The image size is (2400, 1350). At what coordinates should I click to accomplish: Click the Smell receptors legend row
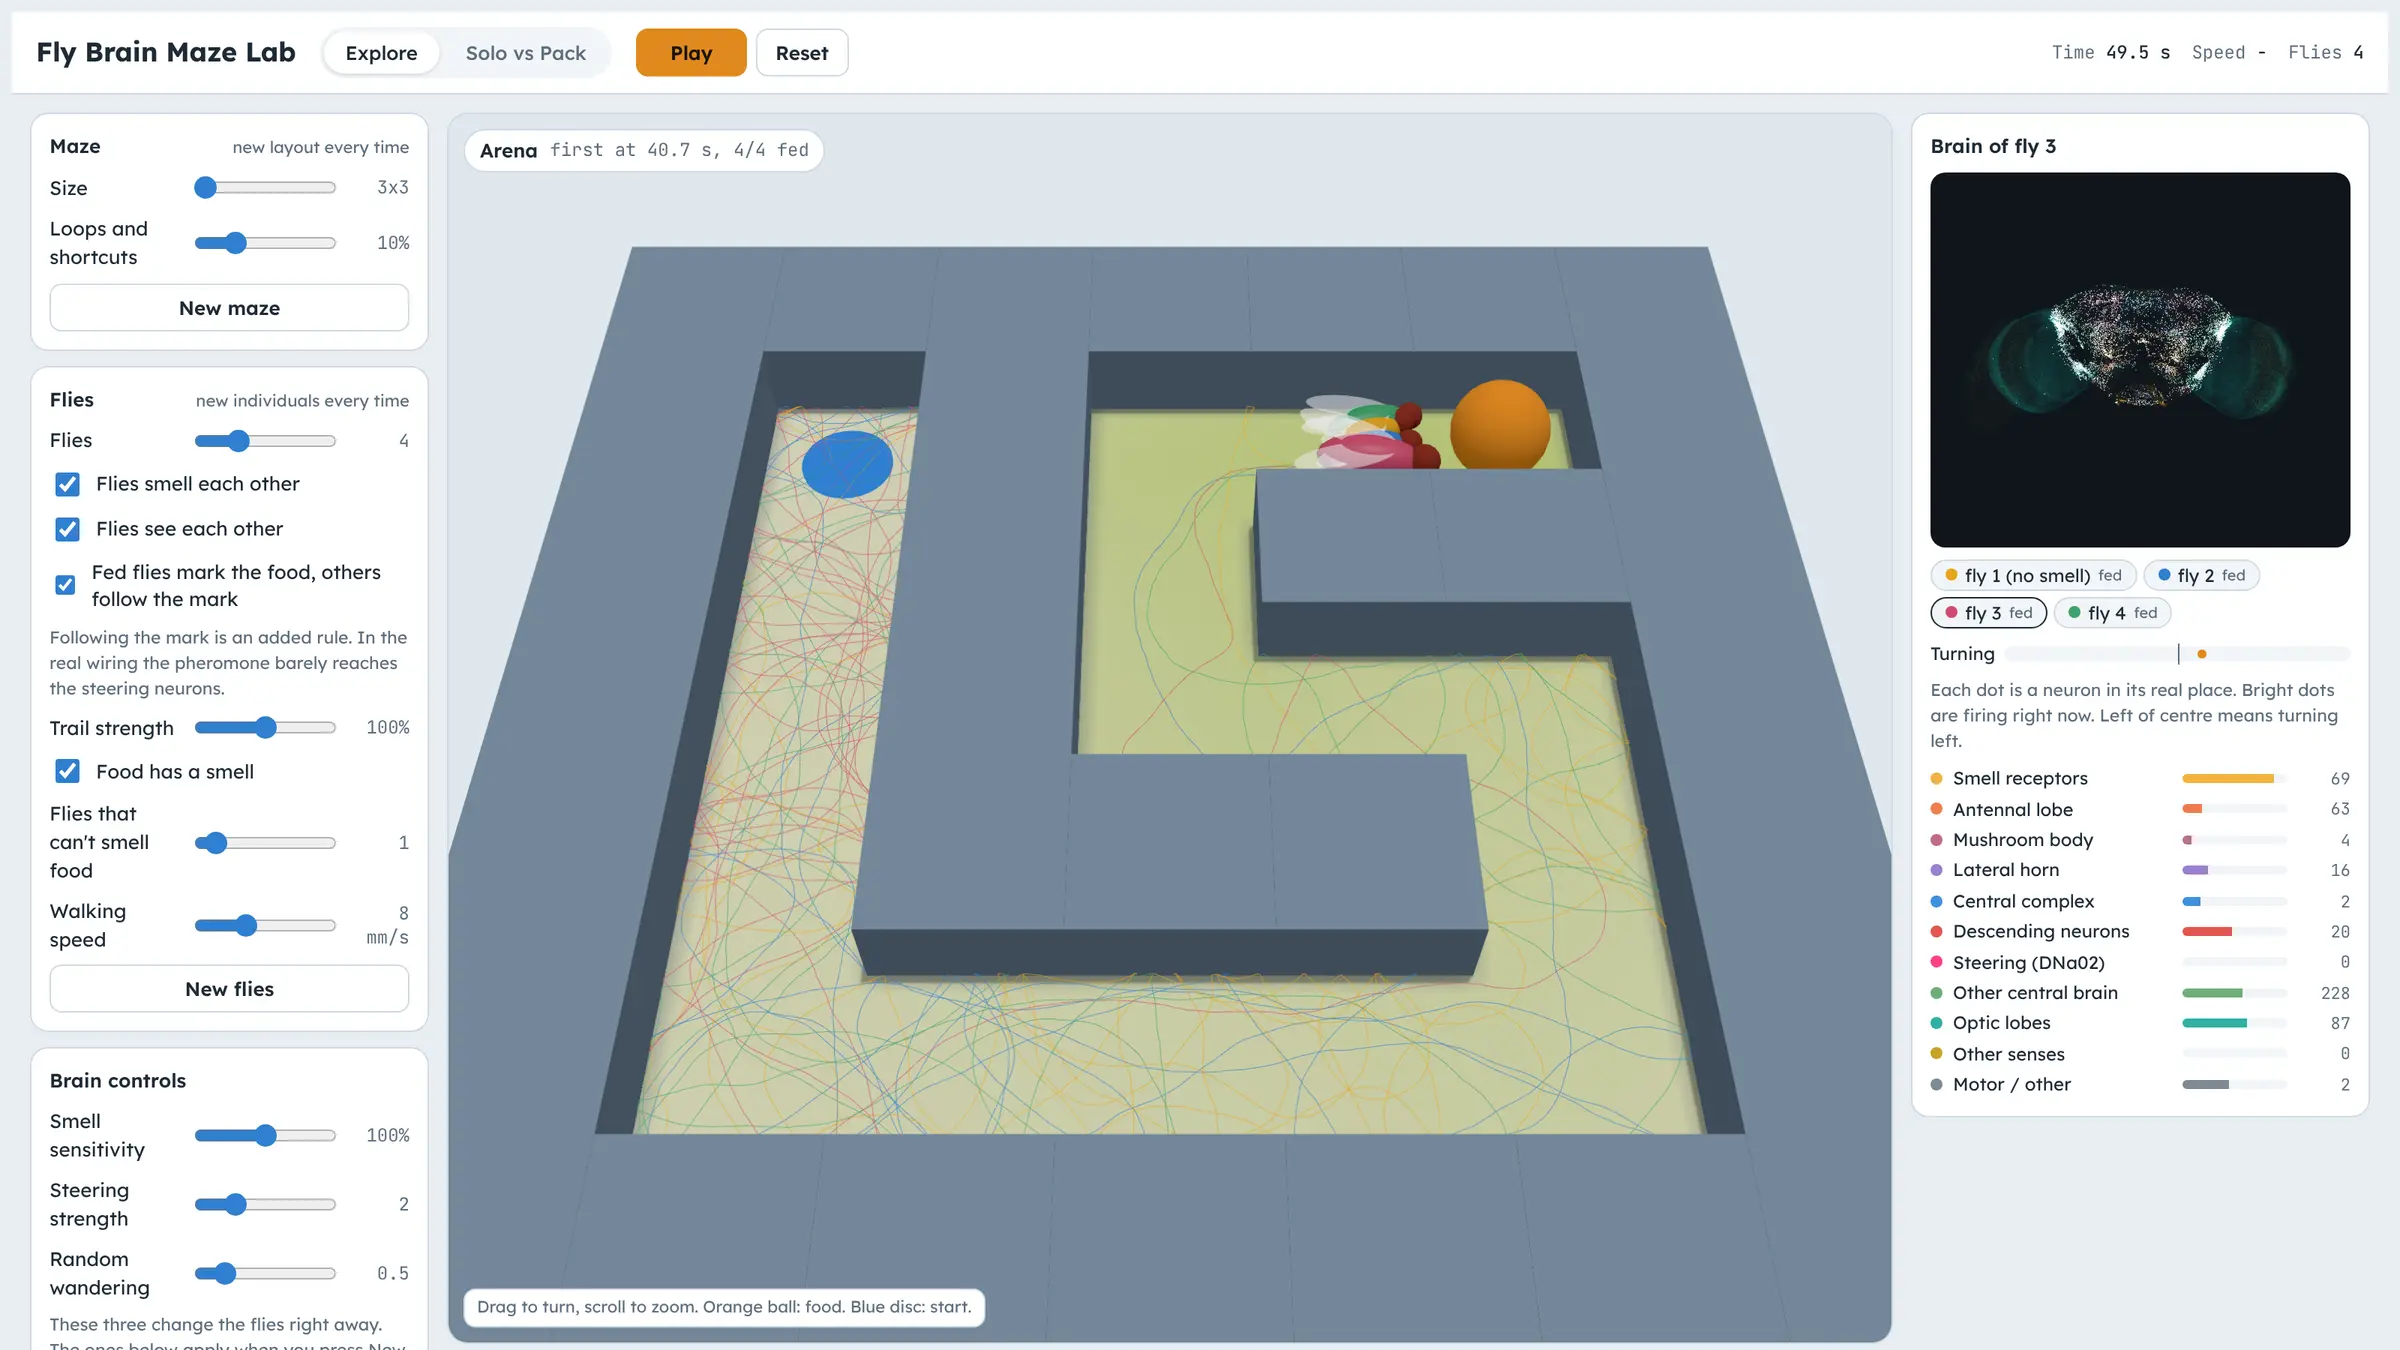(2140, 778)
